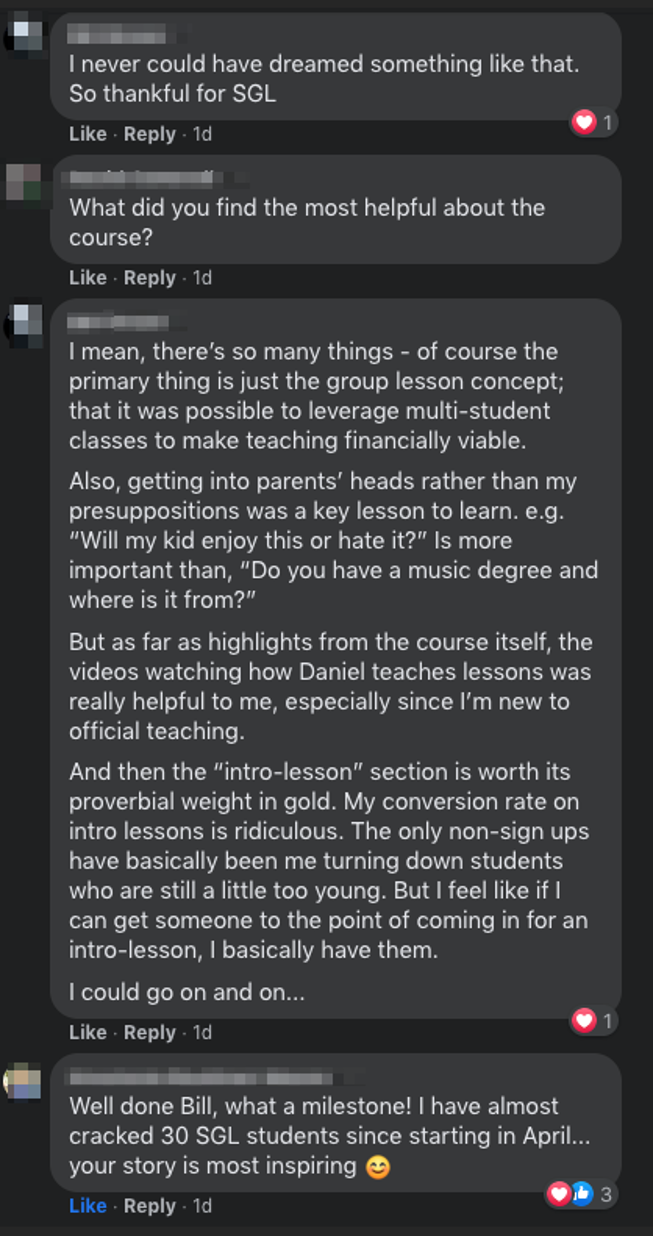Open the avatar of the "most helpful" question commenter

[23, 181]
